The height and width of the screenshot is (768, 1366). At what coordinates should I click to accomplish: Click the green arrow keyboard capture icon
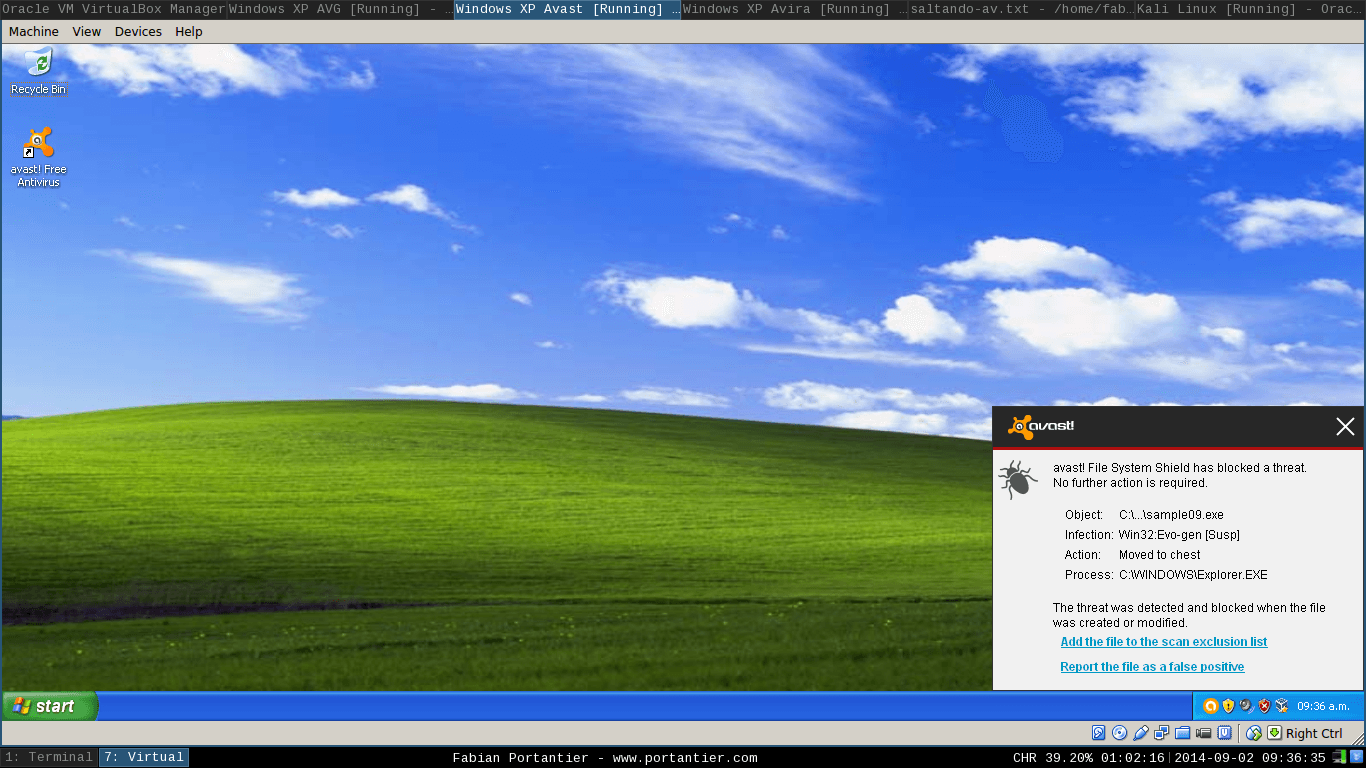pyautogui.click(x=1274, y=733)
